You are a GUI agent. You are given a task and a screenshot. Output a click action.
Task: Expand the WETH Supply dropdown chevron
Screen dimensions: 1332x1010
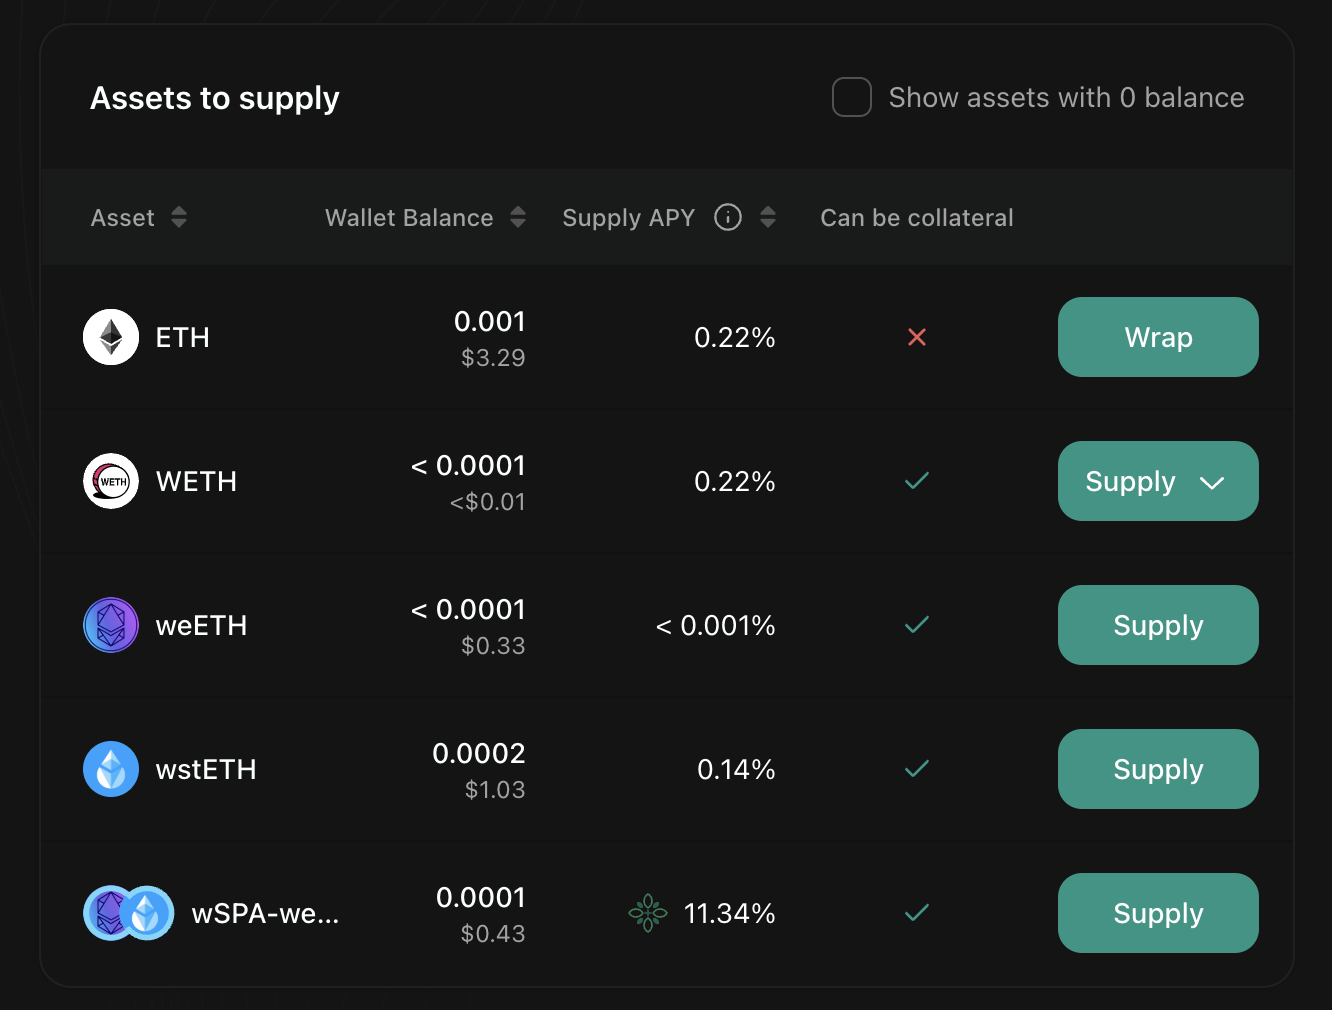pos(1212,482)
